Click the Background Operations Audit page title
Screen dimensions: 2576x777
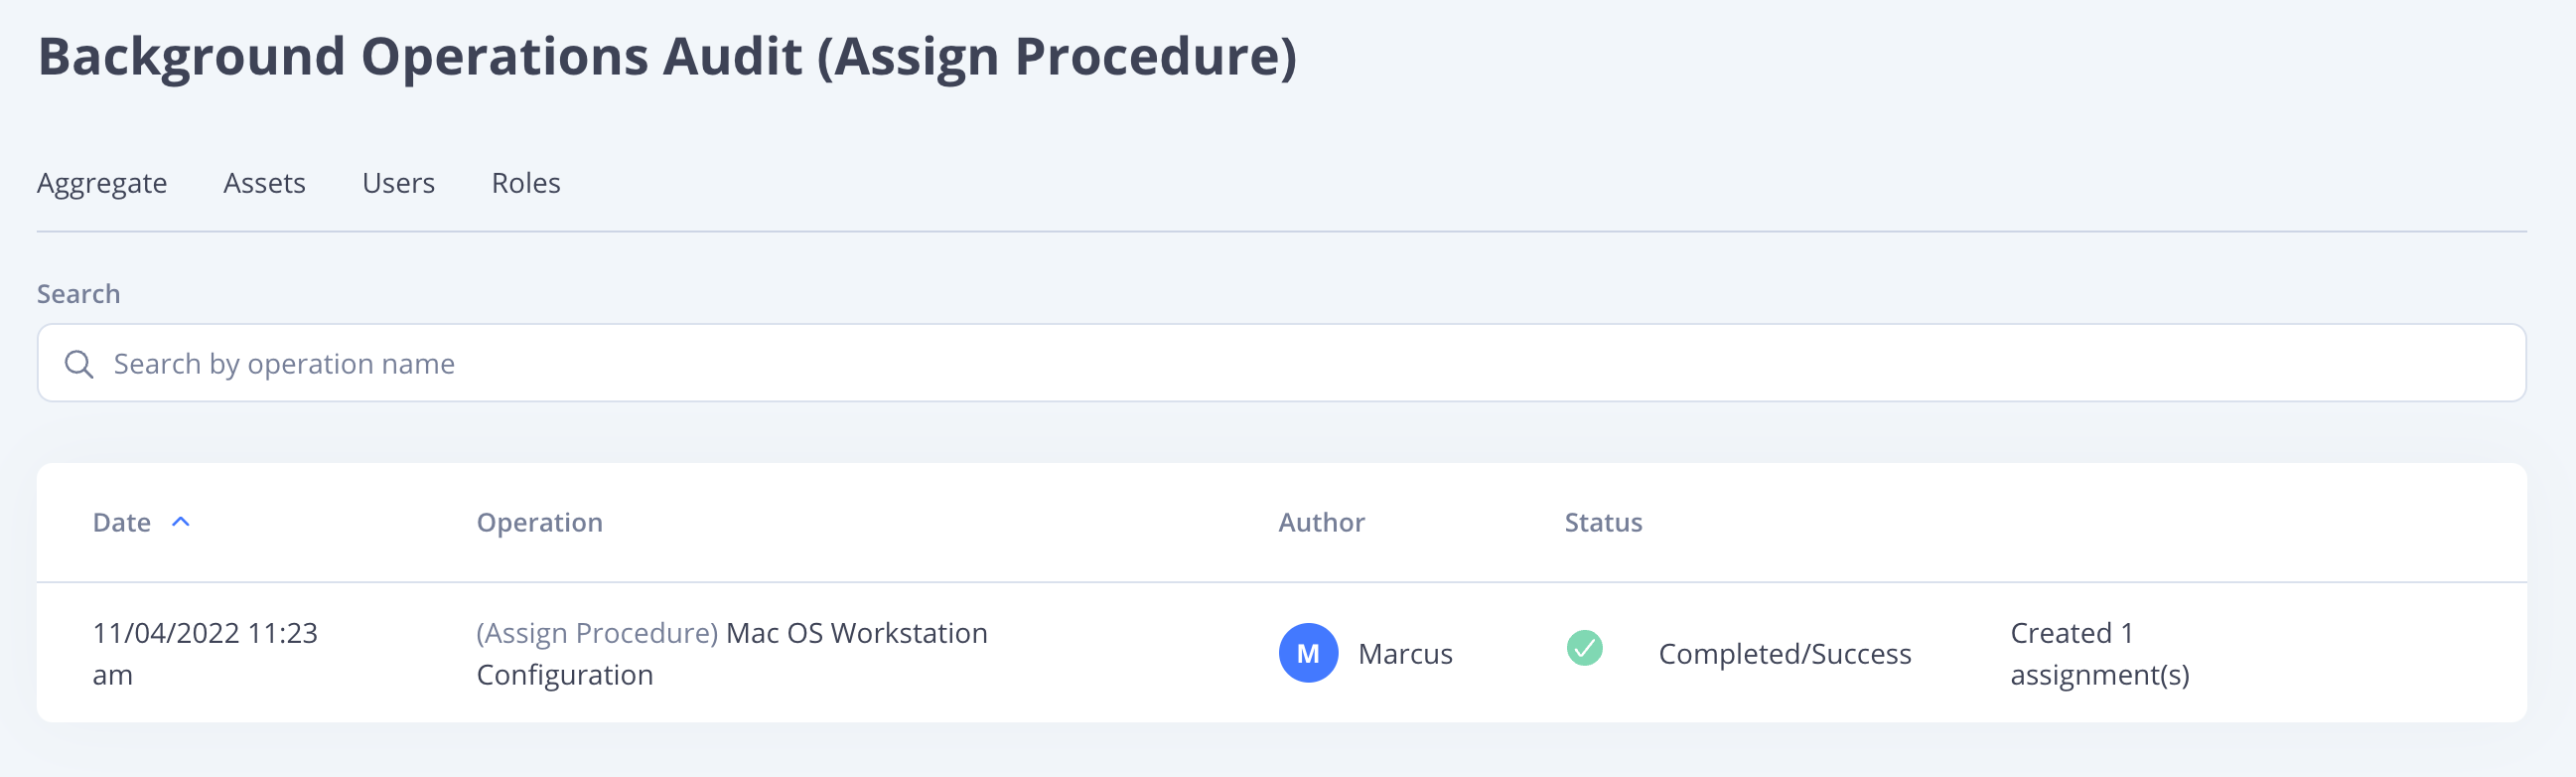[x=667, y=56]
